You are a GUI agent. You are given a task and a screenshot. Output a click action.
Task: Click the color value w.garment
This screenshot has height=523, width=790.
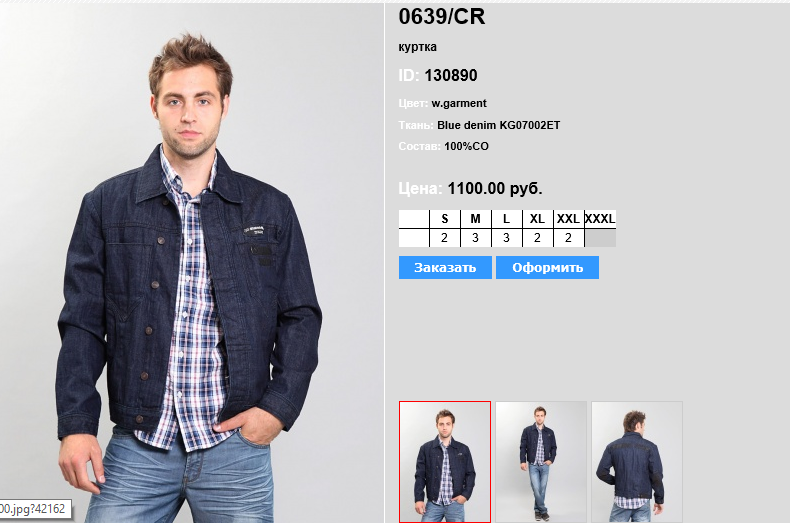coord(459,103)
